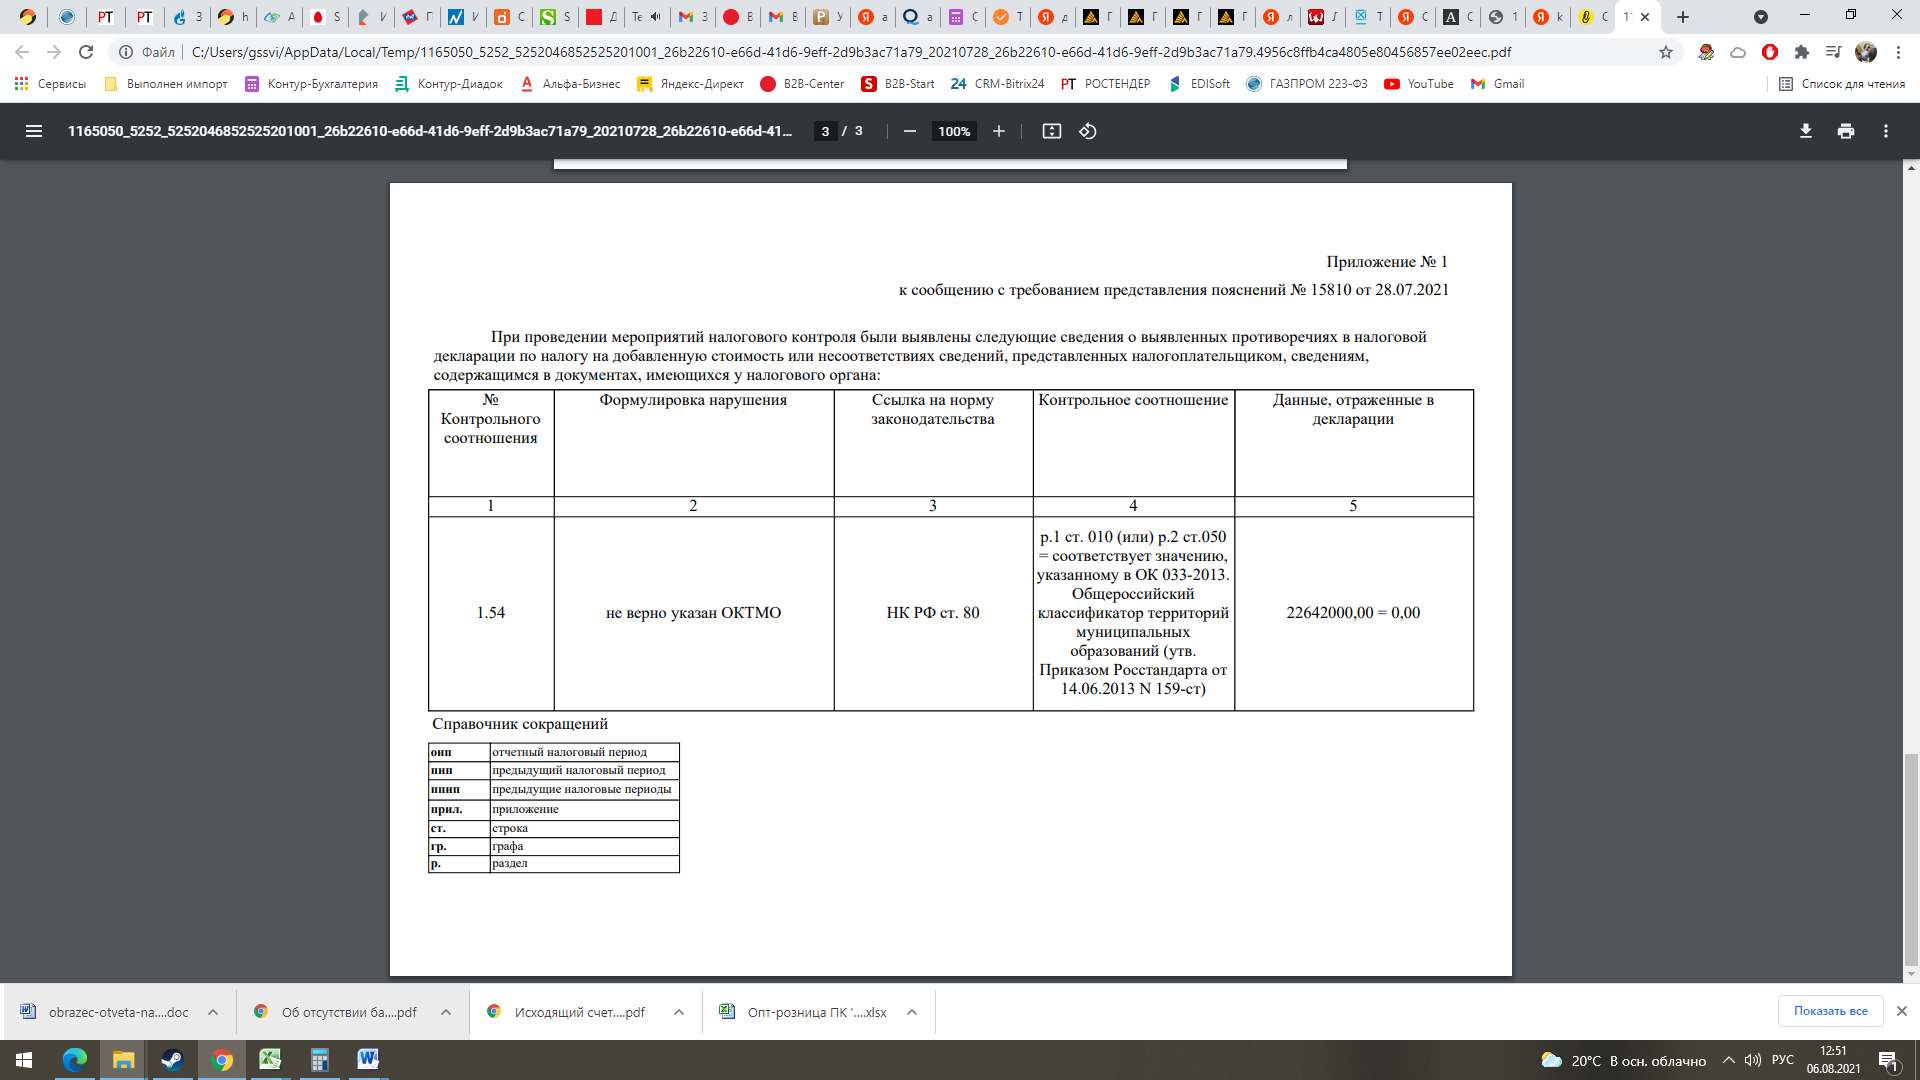Viewport: 1920px width, 1080px height.
Task: Click the address bar URL
Action: point(851,52)
